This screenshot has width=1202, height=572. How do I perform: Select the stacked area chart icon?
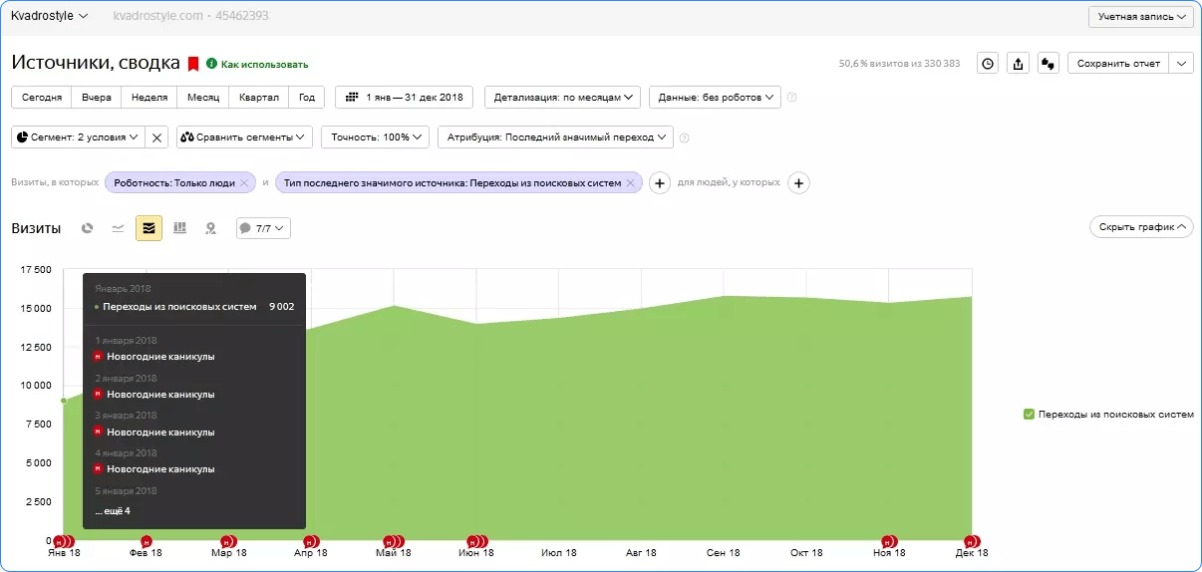click(x=149, y=228)
